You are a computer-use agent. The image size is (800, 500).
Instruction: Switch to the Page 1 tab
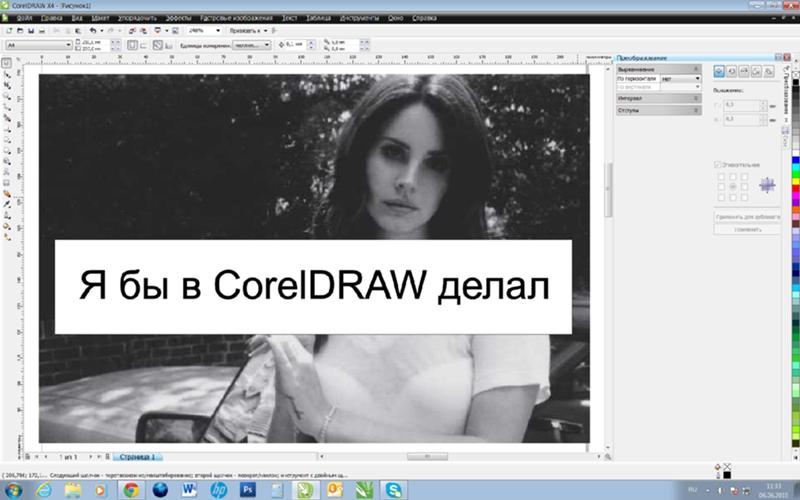point(137,457)
